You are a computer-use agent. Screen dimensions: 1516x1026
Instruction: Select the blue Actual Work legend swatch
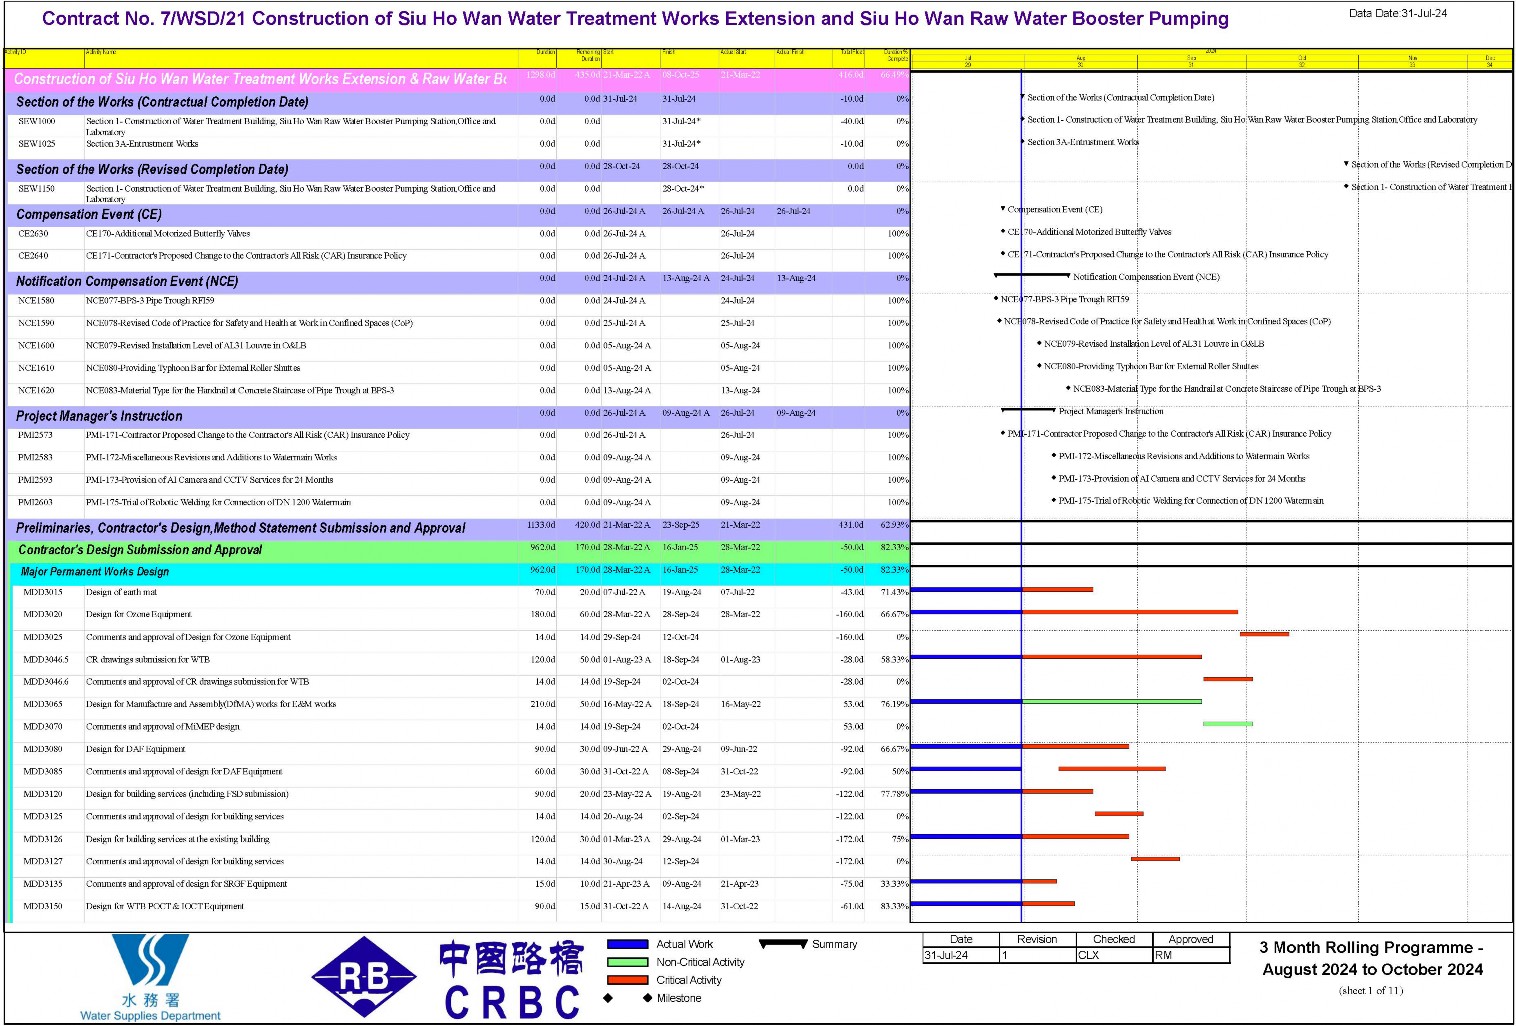pos(627,944)
